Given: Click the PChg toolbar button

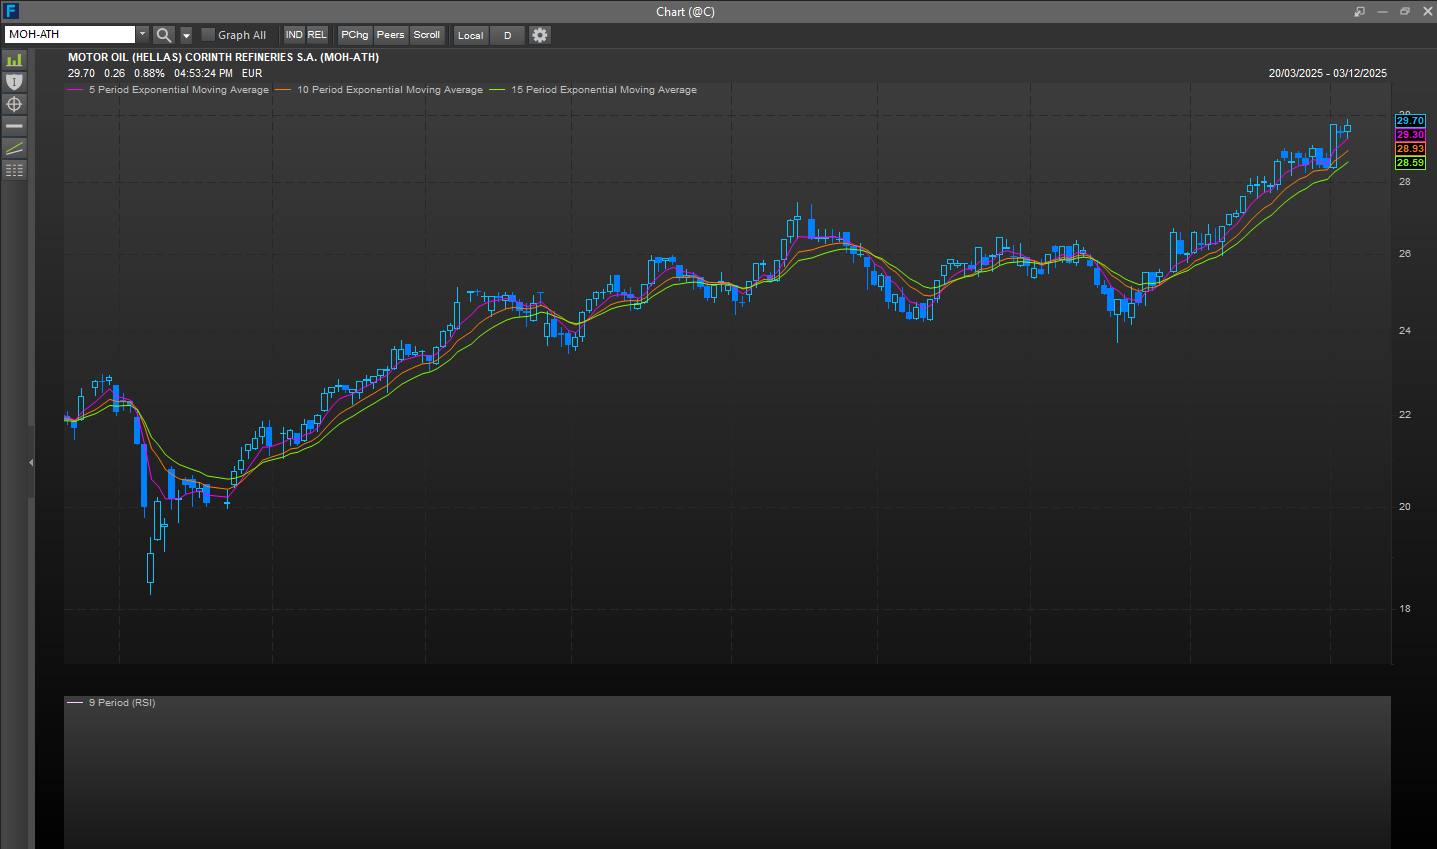Looking at the screenshot, I should click(x=354, y=35).
